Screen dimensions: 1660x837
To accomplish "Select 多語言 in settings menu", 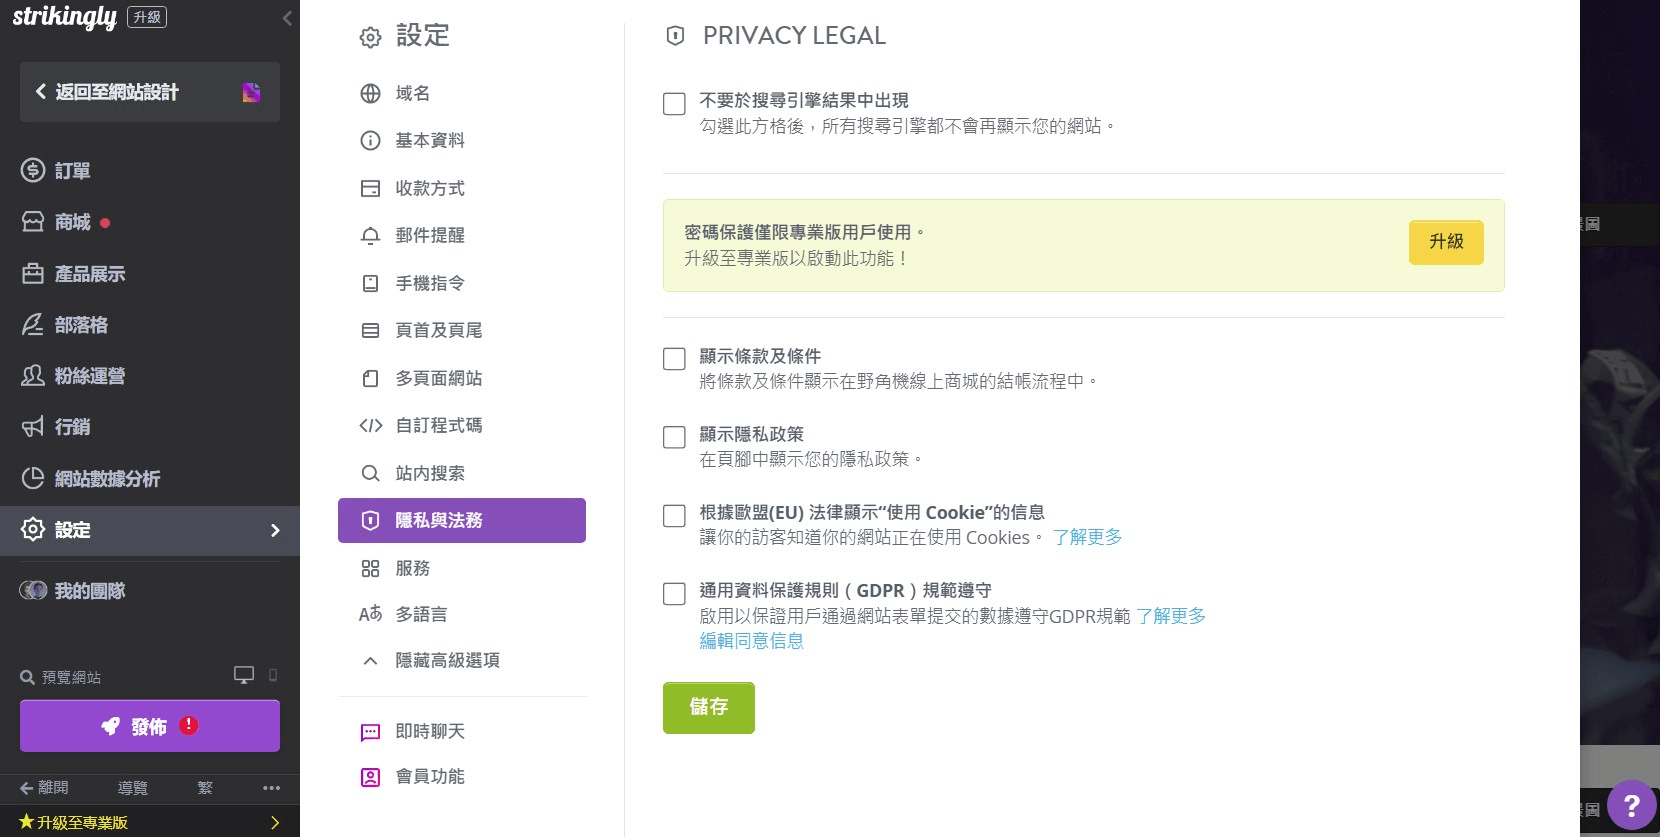I will [421, 613].
